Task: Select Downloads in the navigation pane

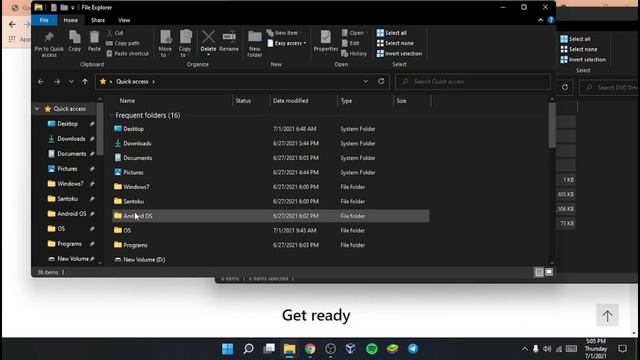Action: click(71, 139)
